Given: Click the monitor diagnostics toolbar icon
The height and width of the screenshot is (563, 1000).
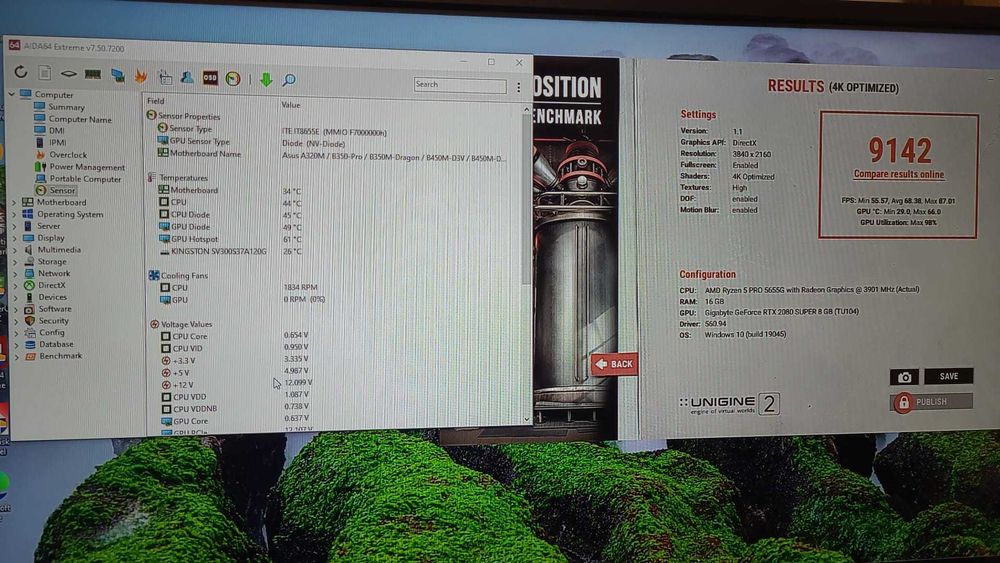Looking at the screenshot, I should point(117,76).
